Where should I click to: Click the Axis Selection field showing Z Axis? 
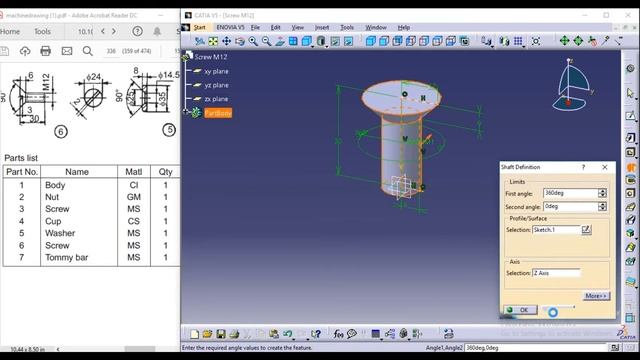556,273
